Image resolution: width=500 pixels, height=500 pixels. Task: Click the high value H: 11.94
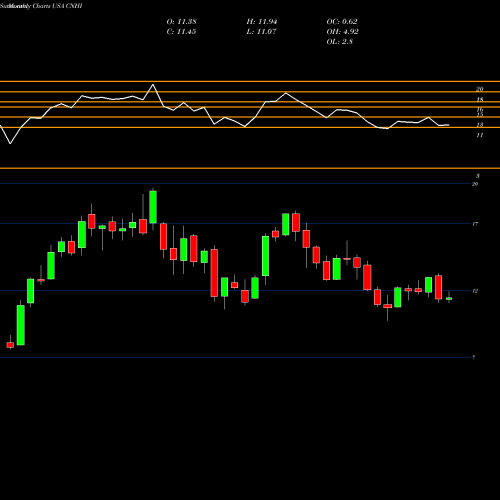tap(262, 22)
